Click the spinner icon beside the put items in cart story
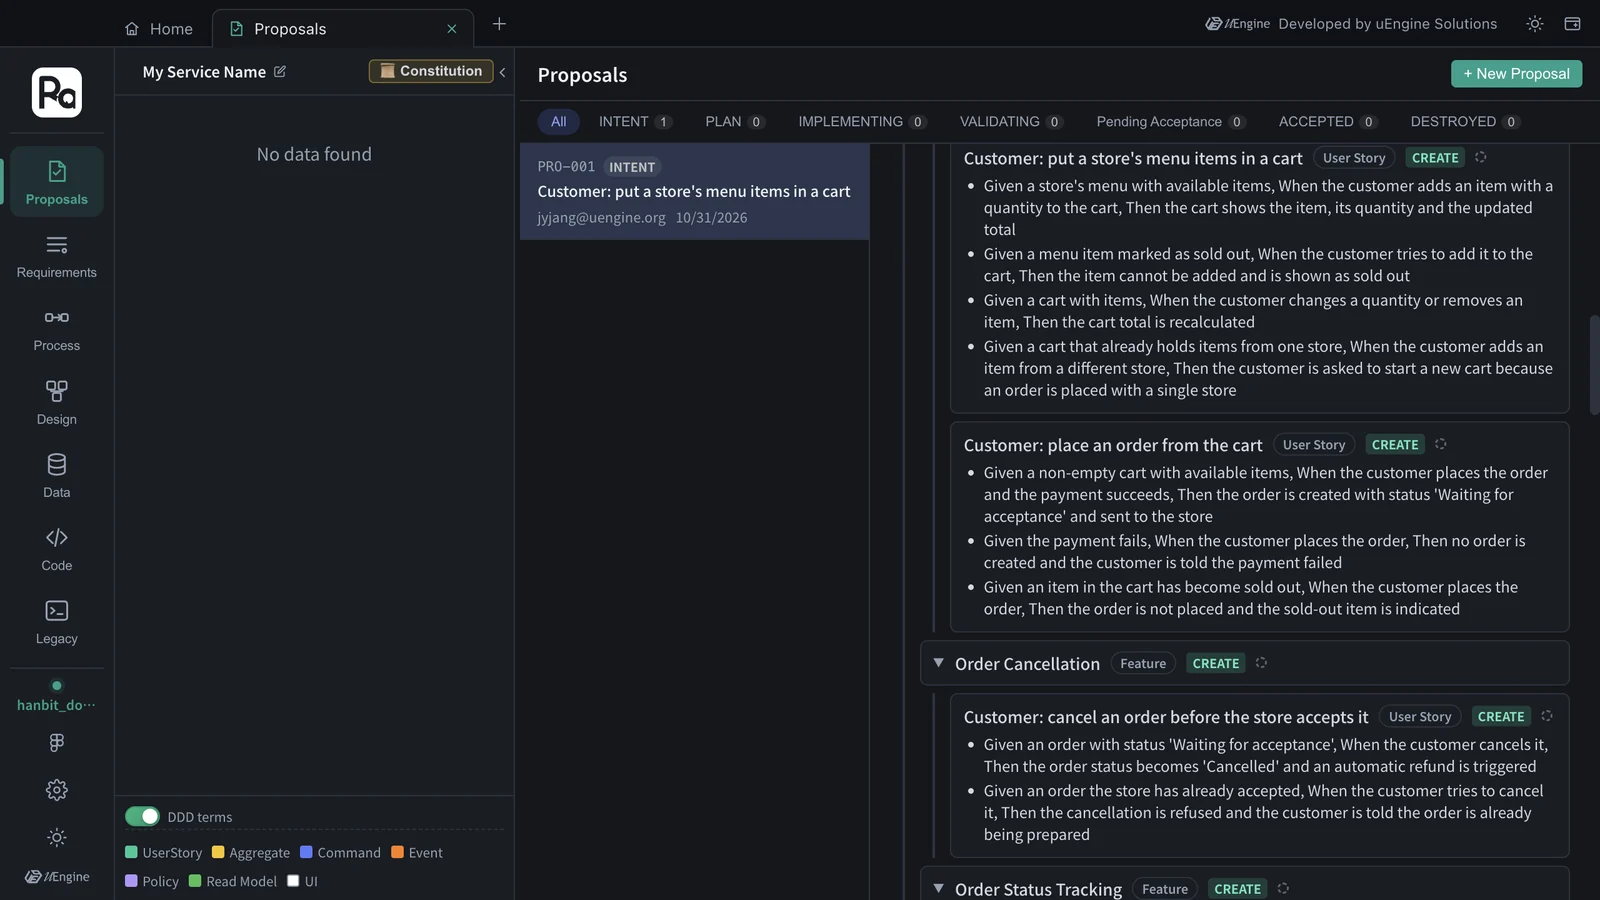 [x=1481, y=157]
